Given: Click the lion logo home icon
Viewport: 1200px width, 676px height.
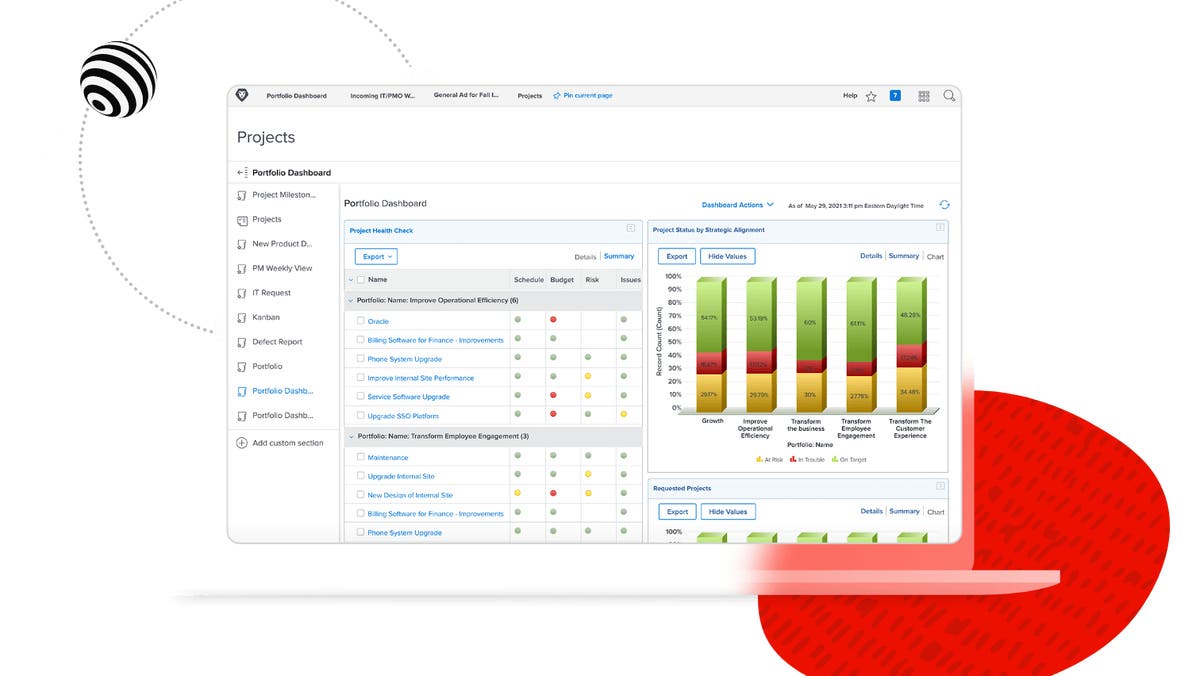Looking at the screenshot, I should [x=242, y=95].
